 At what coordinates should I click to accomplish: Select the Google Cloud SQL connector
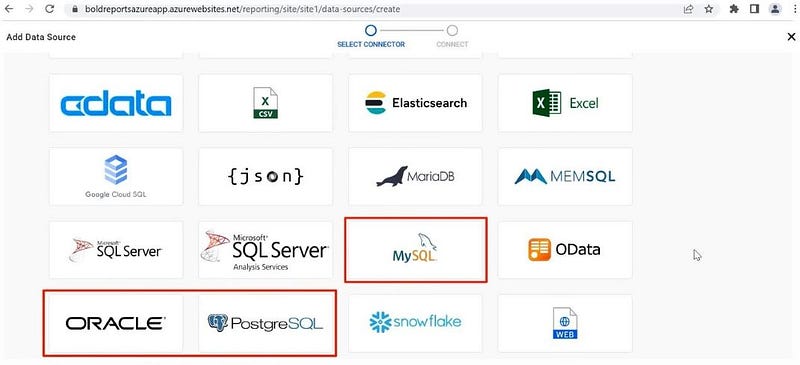point(116,177)
